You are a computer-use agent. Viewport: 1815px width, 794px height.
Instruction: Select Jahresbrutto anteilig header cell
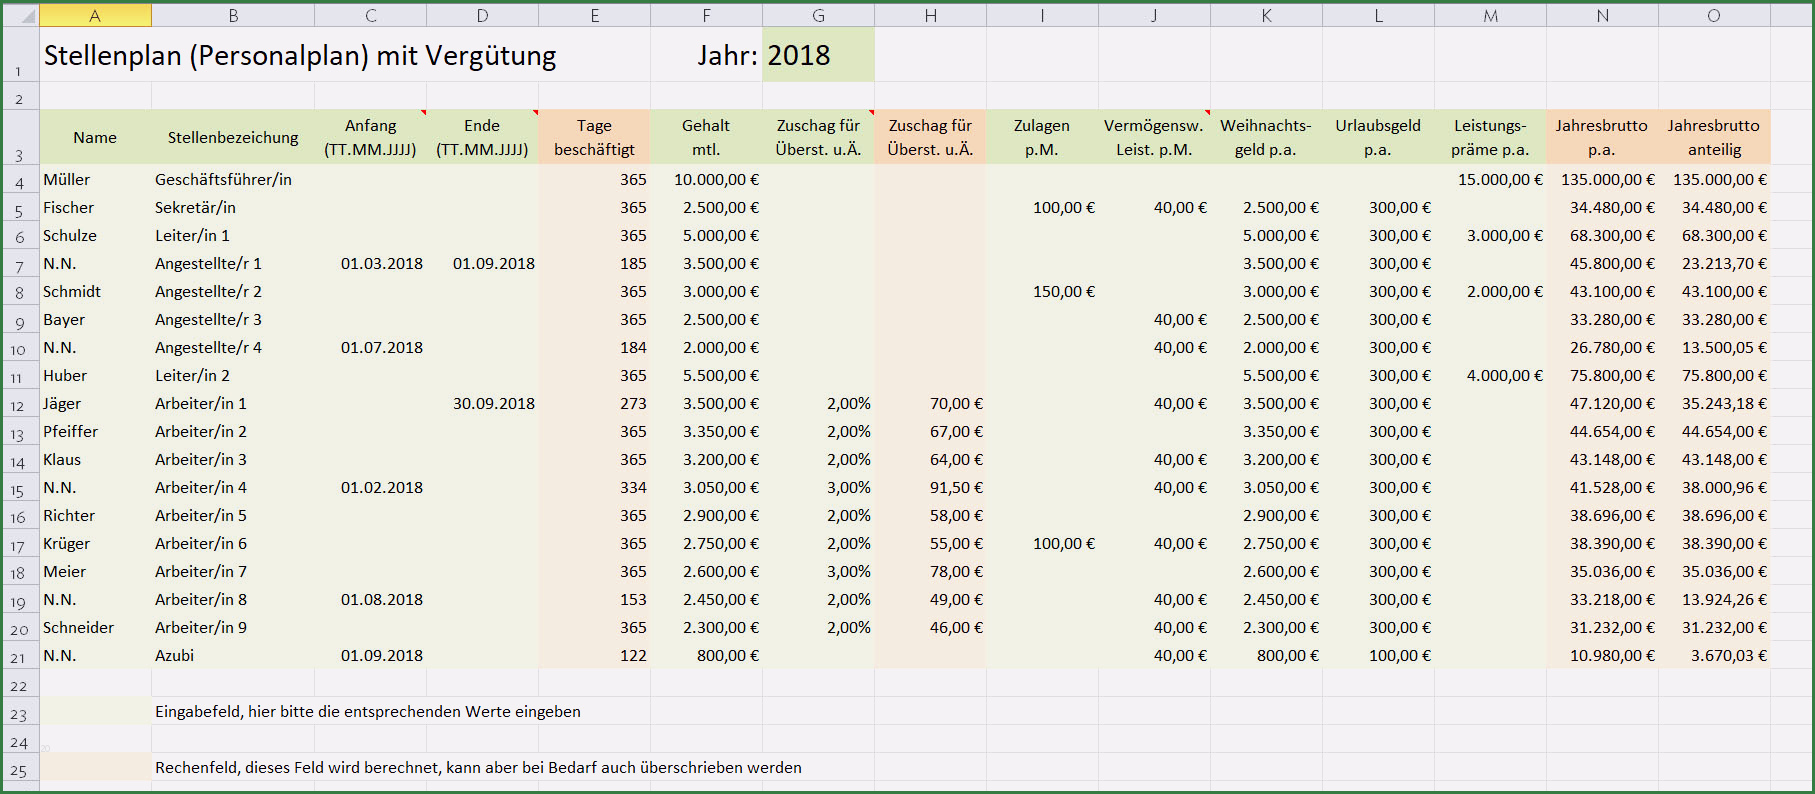point(1714,137)
